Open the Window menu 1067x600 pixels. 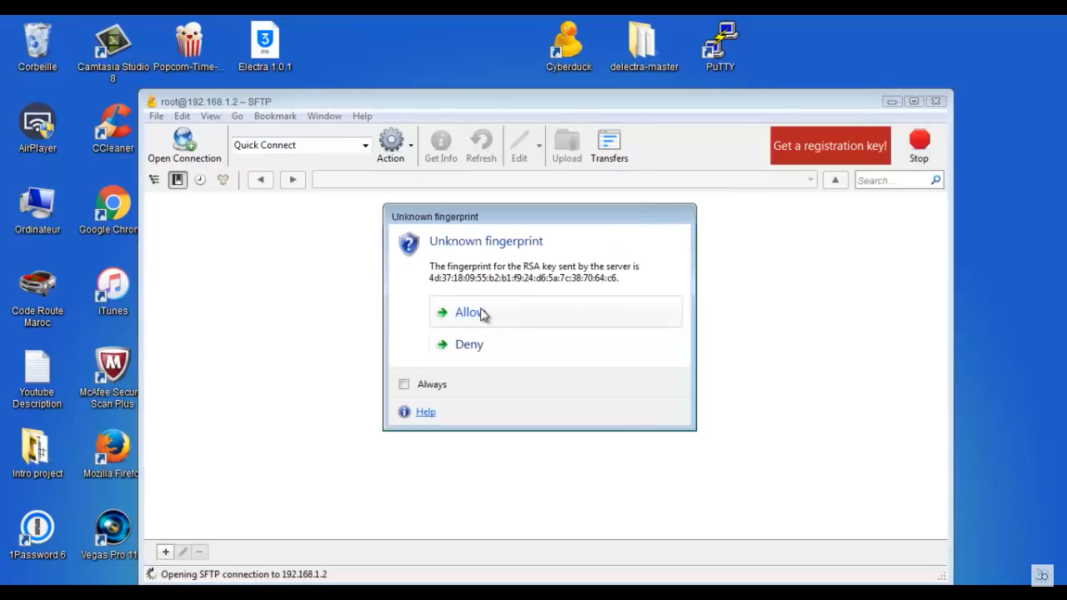(324, 116)
